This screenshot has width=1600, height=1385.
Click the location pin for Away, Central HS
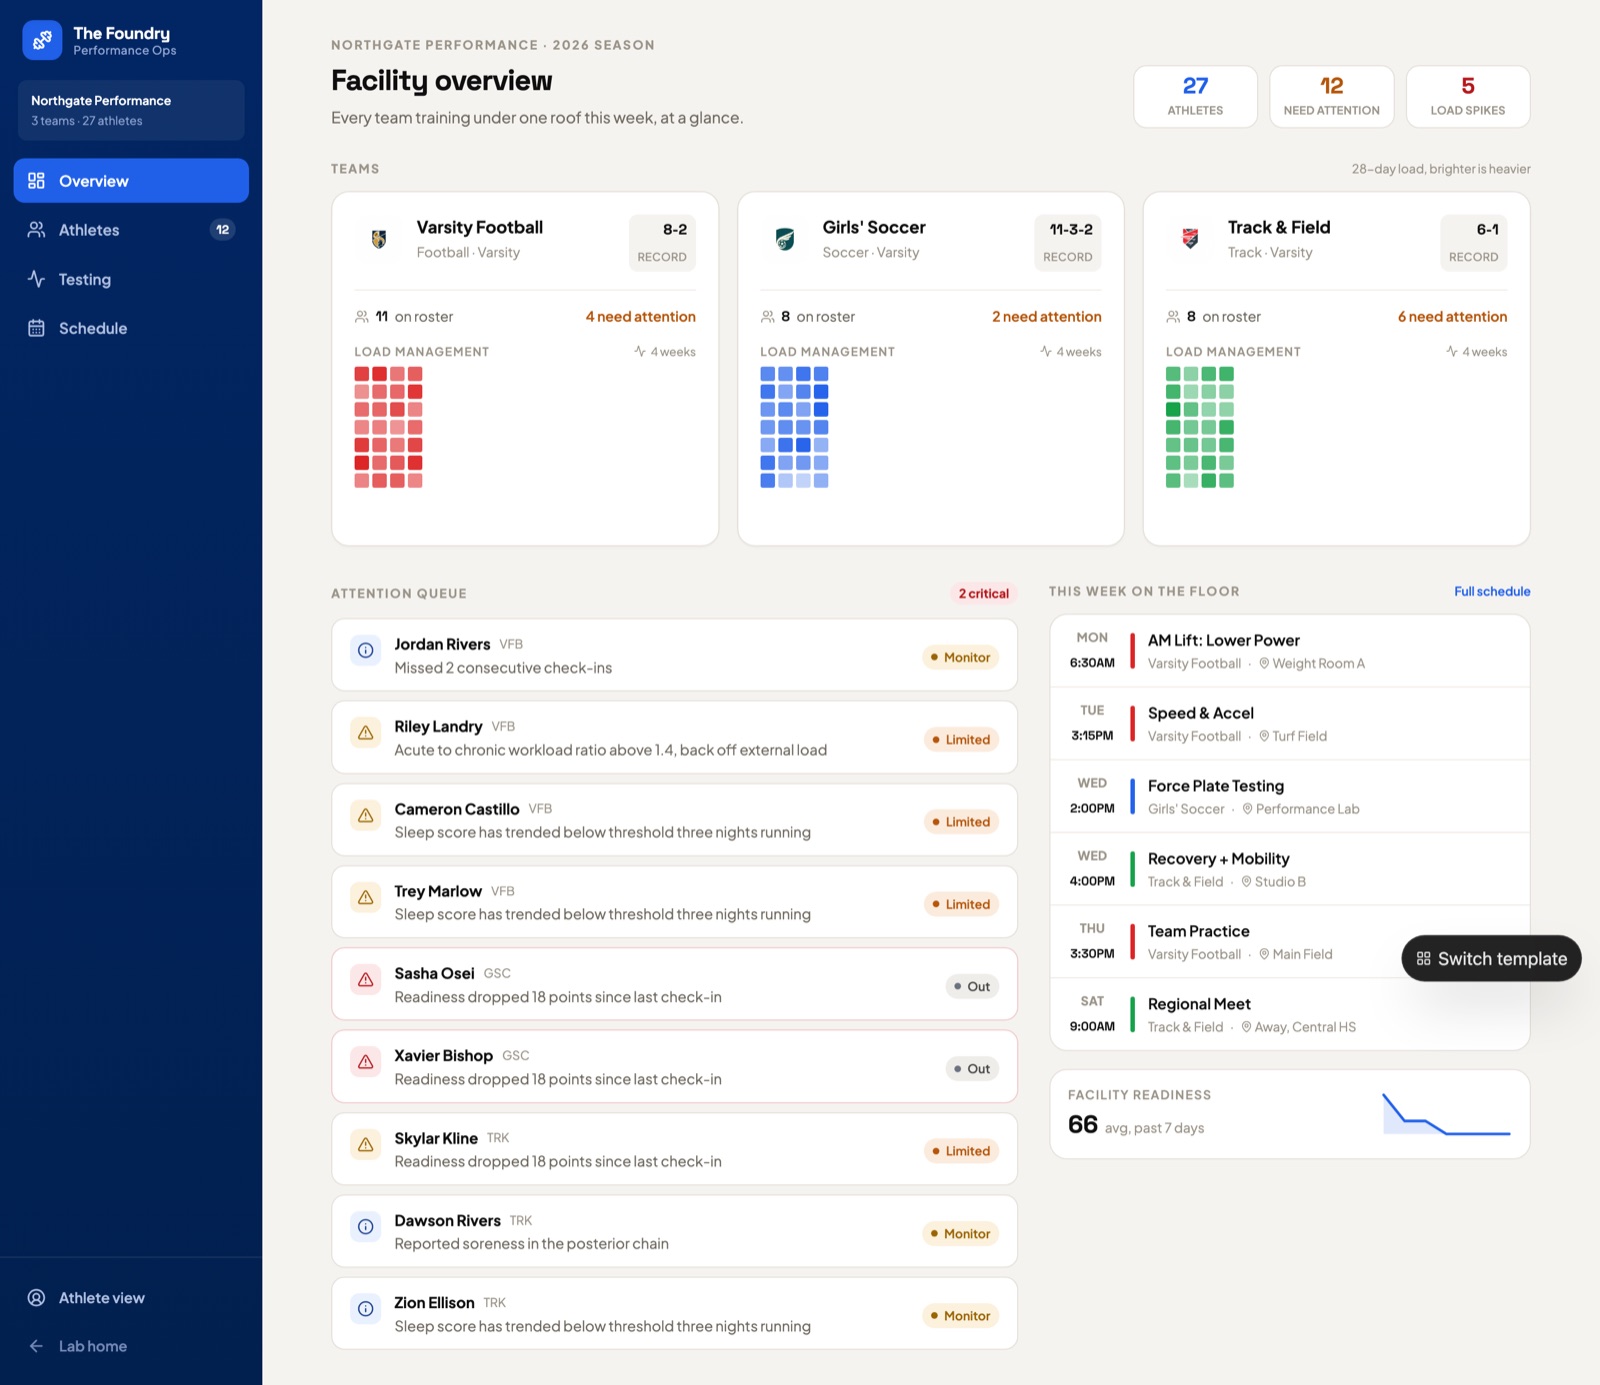pos(1246,1027)
